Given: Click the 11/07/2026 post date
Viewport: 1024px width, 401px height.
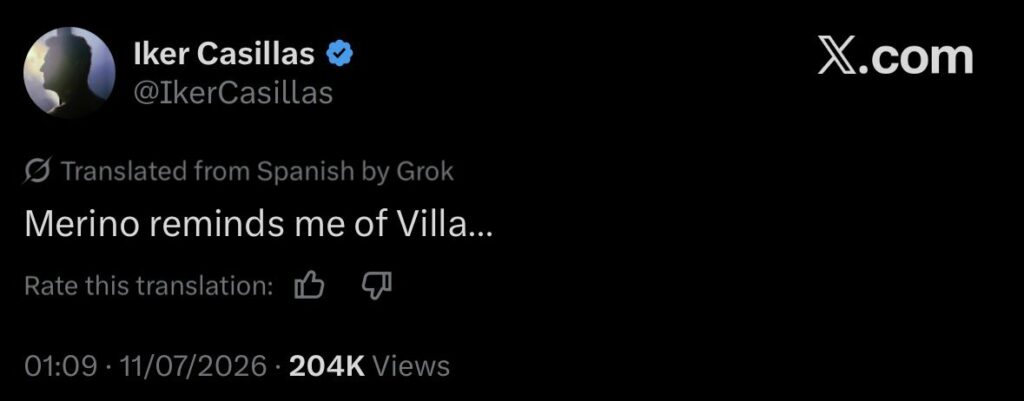Looking at the screenshot, I should tap(193, 366).
